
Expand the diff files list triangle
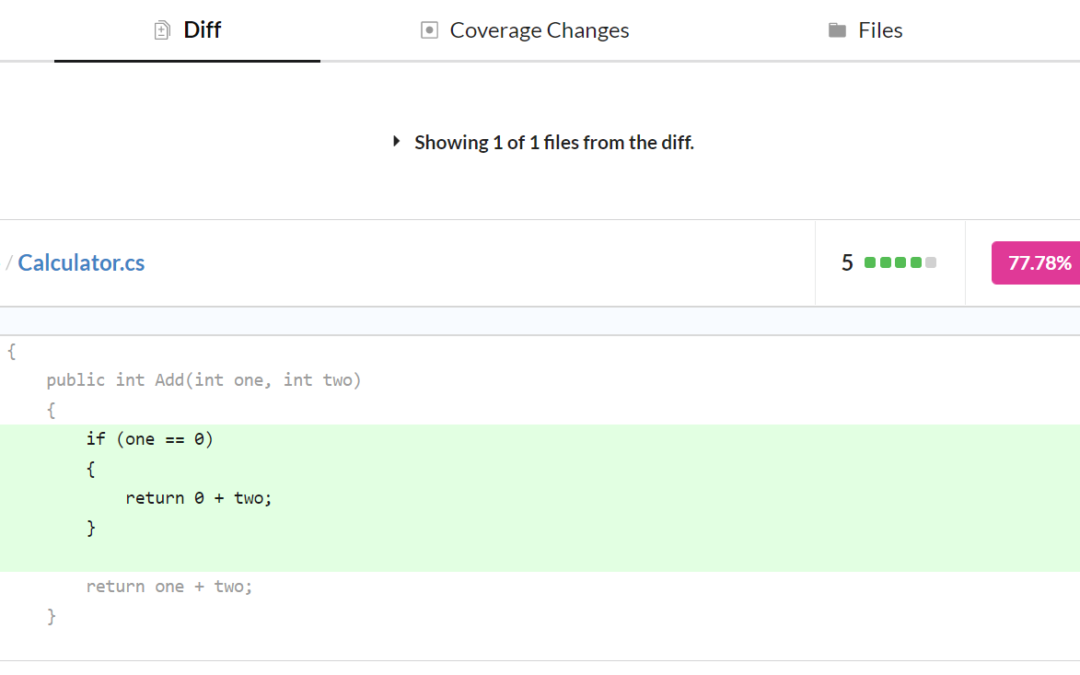click(397, 142)
